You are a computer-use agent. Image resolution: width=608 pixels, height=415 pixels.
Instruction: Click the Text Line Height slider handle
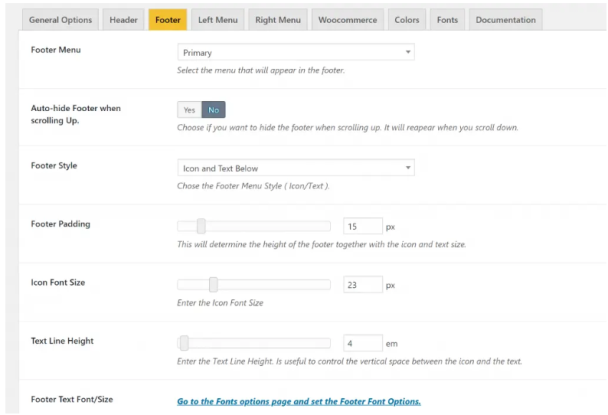coord(184,343)
